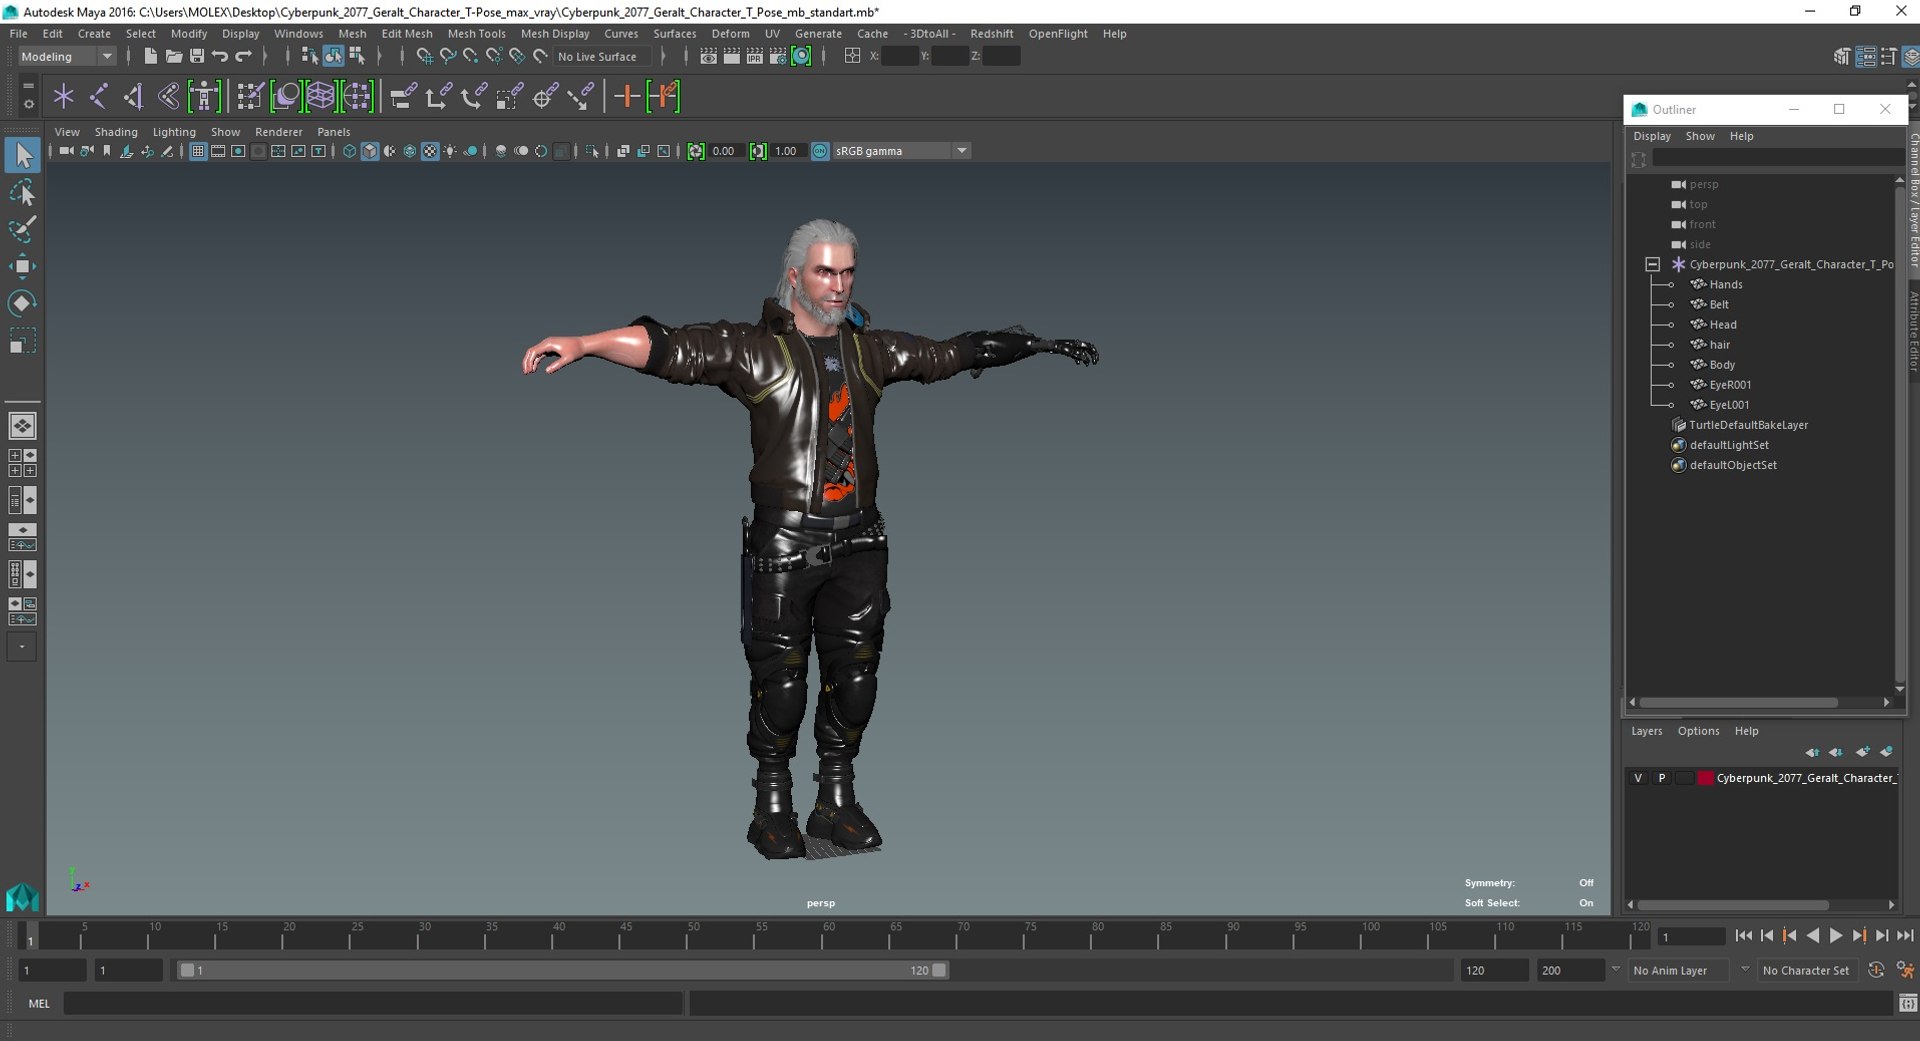The height and width of the screenshot is (1041, 1920).
Task: Click the viewport gamma value 1.00 field
Action: 788,151
